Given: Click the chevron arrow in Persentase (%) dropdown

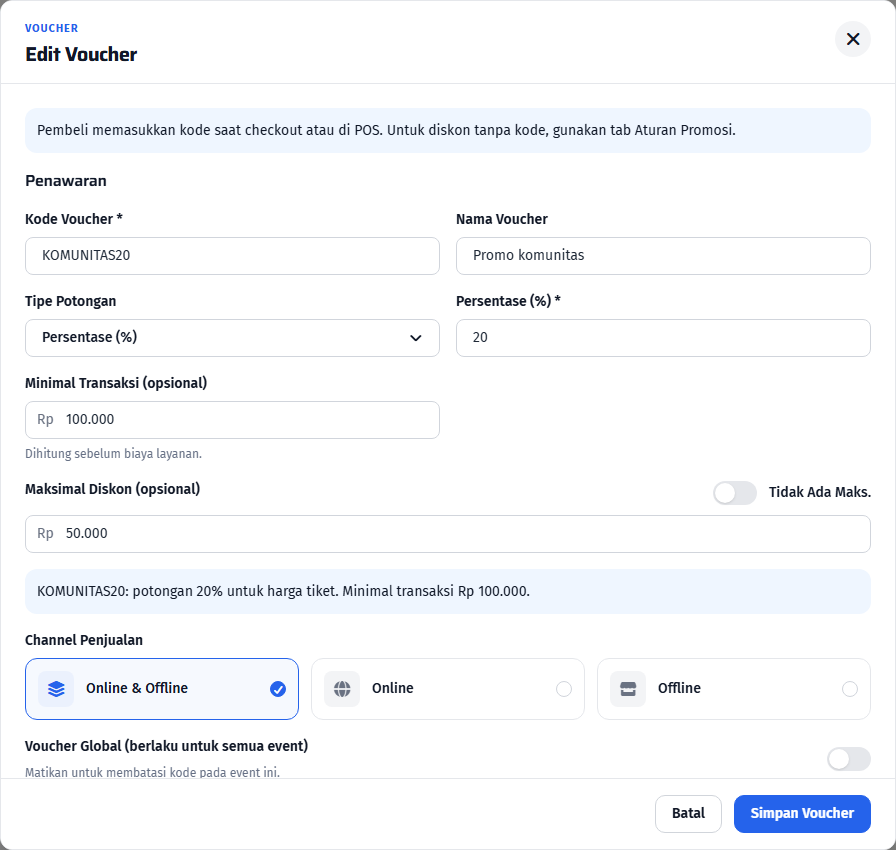Looking at the screenshot, I should click(x=416, y=338).
